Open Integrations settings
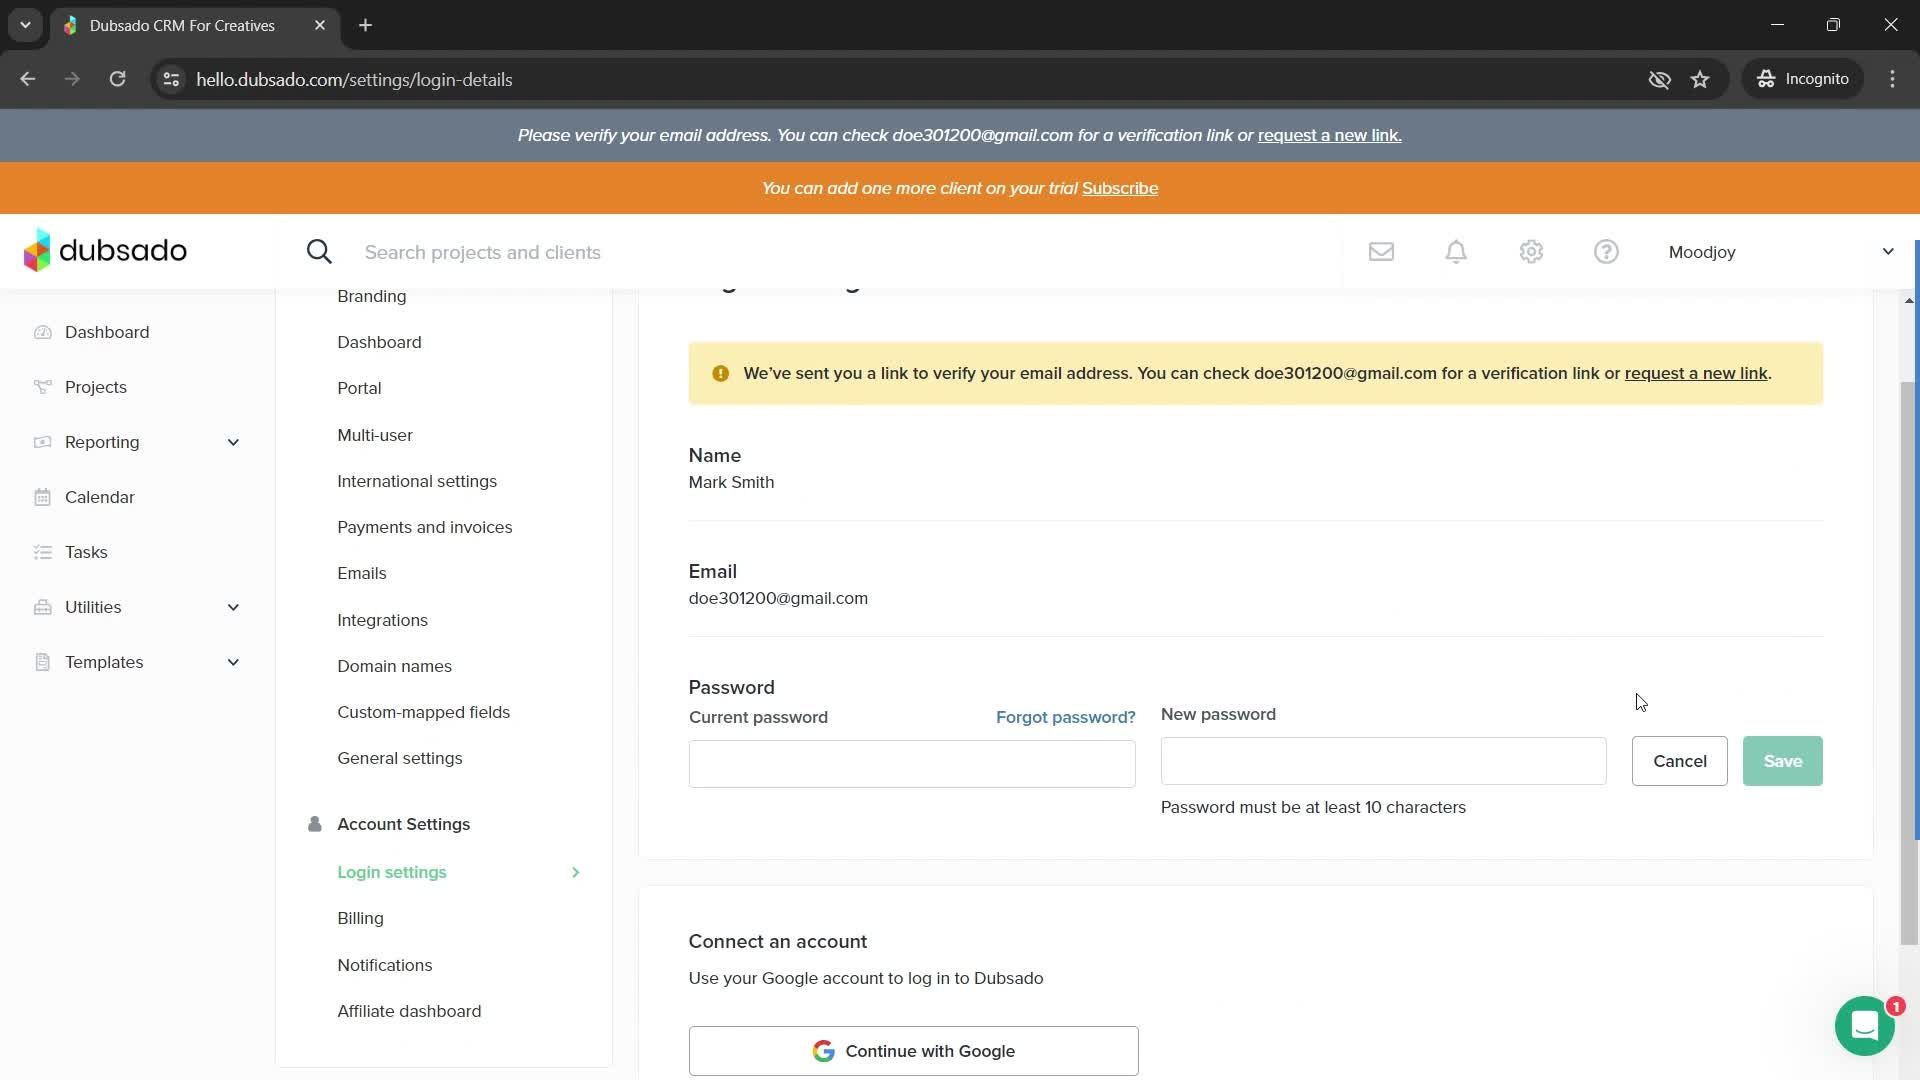1920x1080 pixels. [x=382, y=620]
